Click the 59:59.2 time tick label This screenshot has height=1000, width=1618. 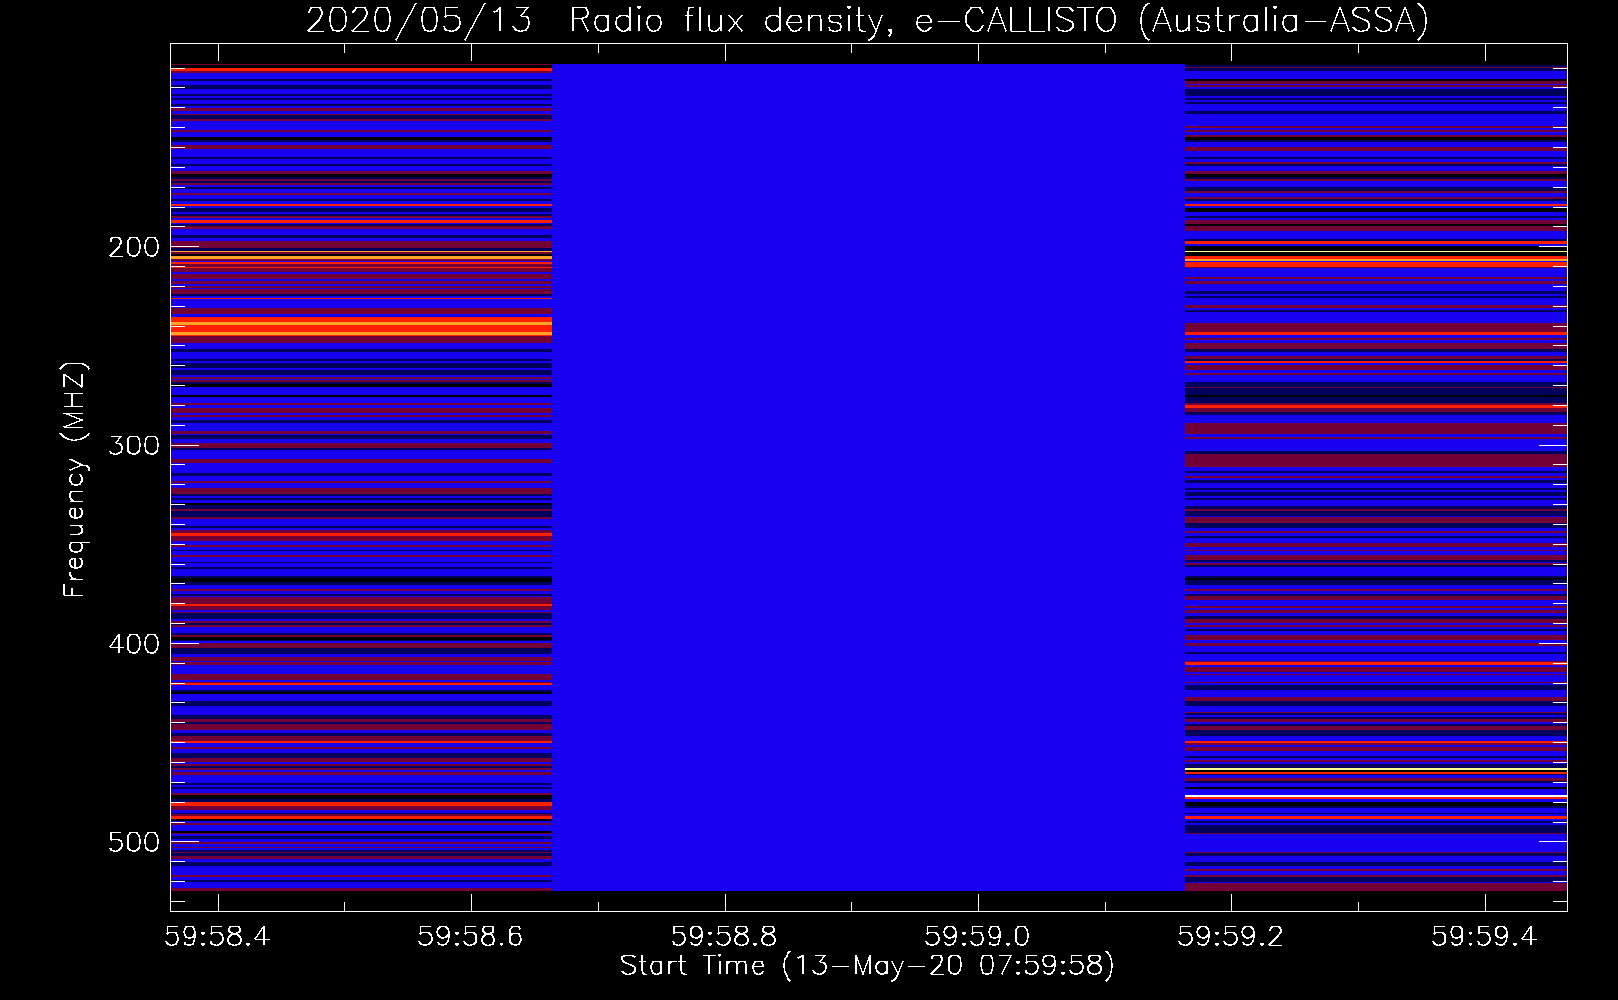[x=1231, y=936]
